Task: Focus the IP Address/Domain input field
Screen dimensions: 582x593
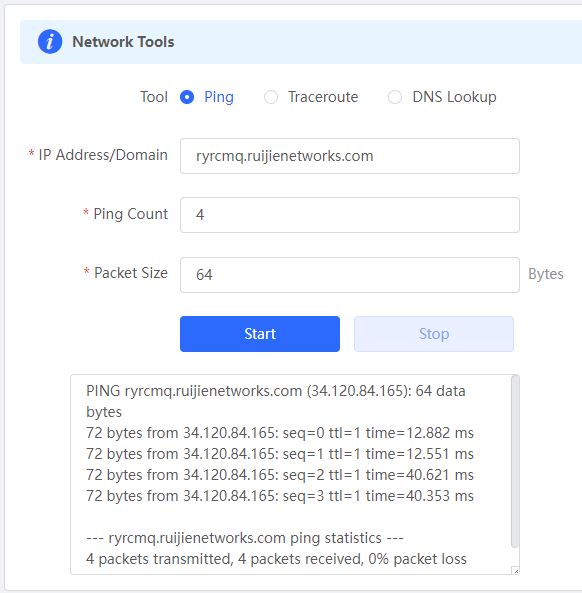Action: (350, 156)
